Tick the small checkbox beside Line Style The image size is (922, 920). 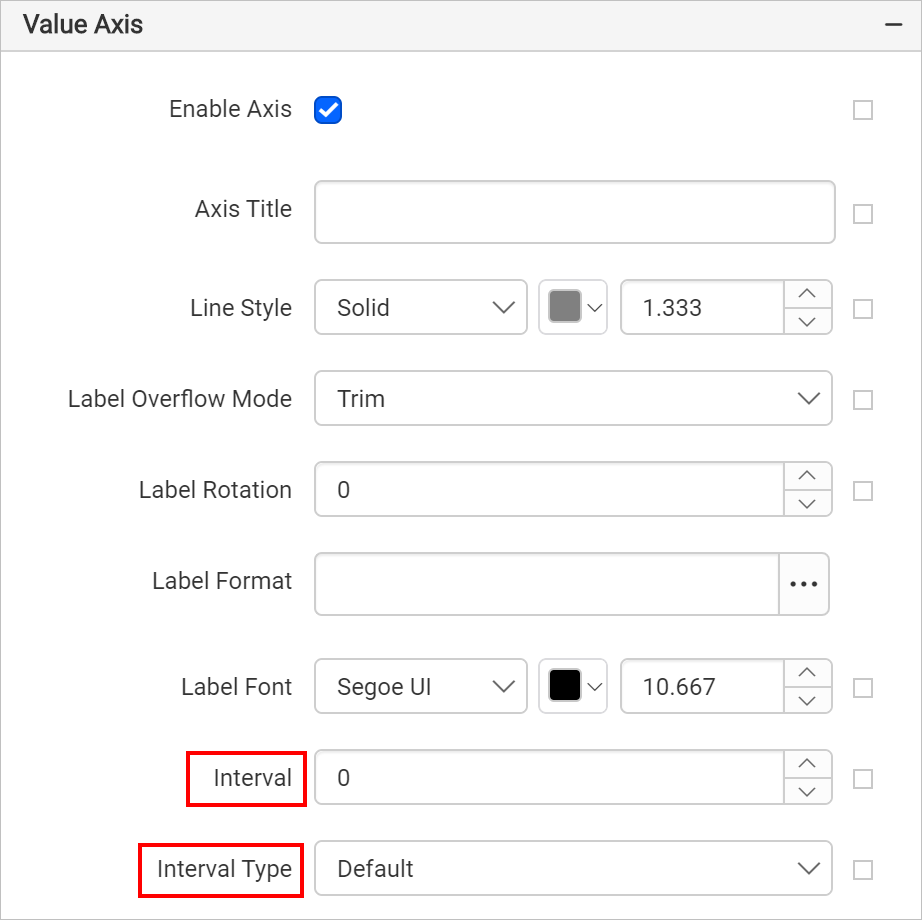[x=863, y=309]
